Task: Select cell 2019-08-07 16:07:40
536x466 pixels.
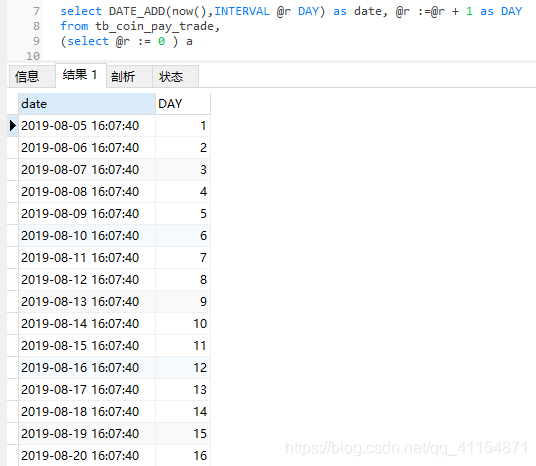Action: 87,170
